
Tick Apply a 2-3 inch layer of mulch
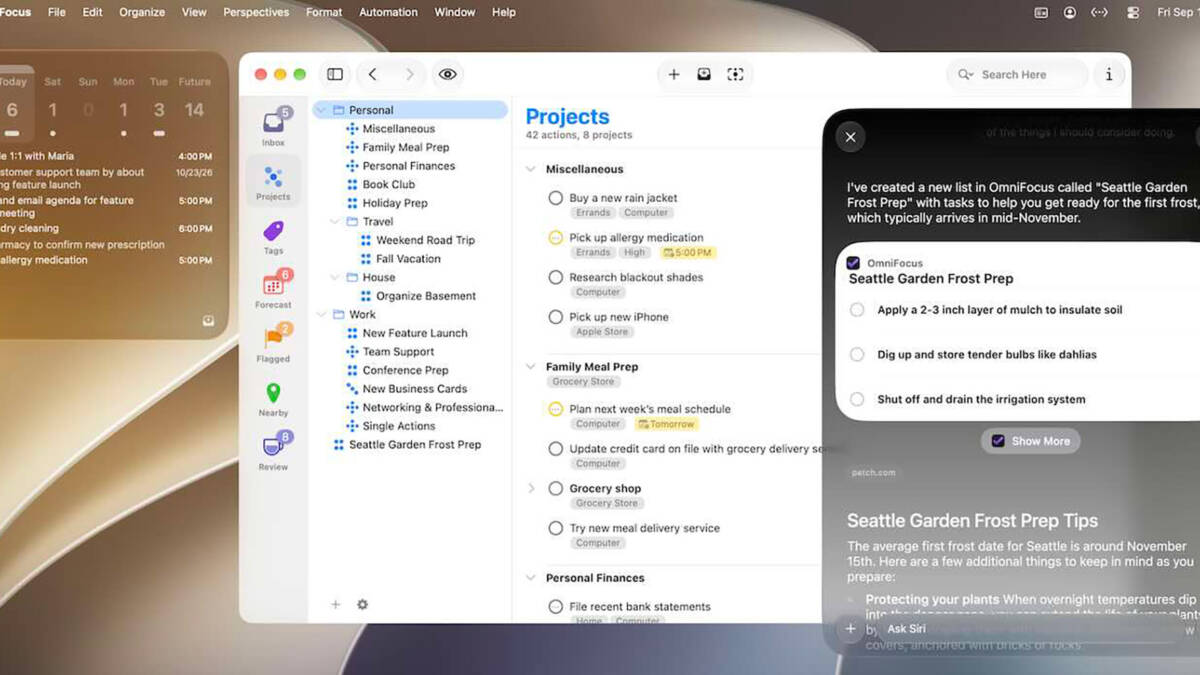(857, 310)
